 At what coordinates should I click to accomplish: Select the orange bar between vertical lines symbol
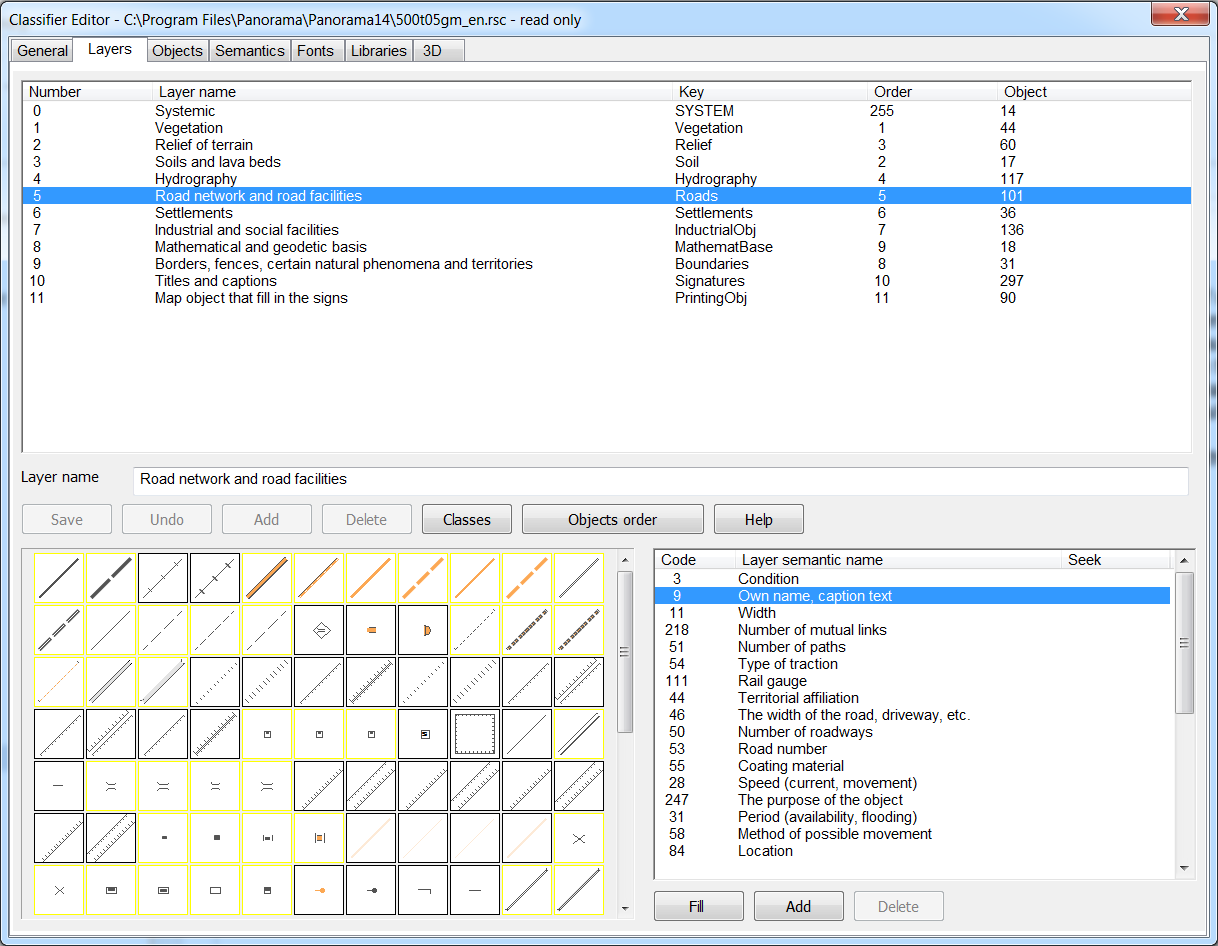click(320, 838)
